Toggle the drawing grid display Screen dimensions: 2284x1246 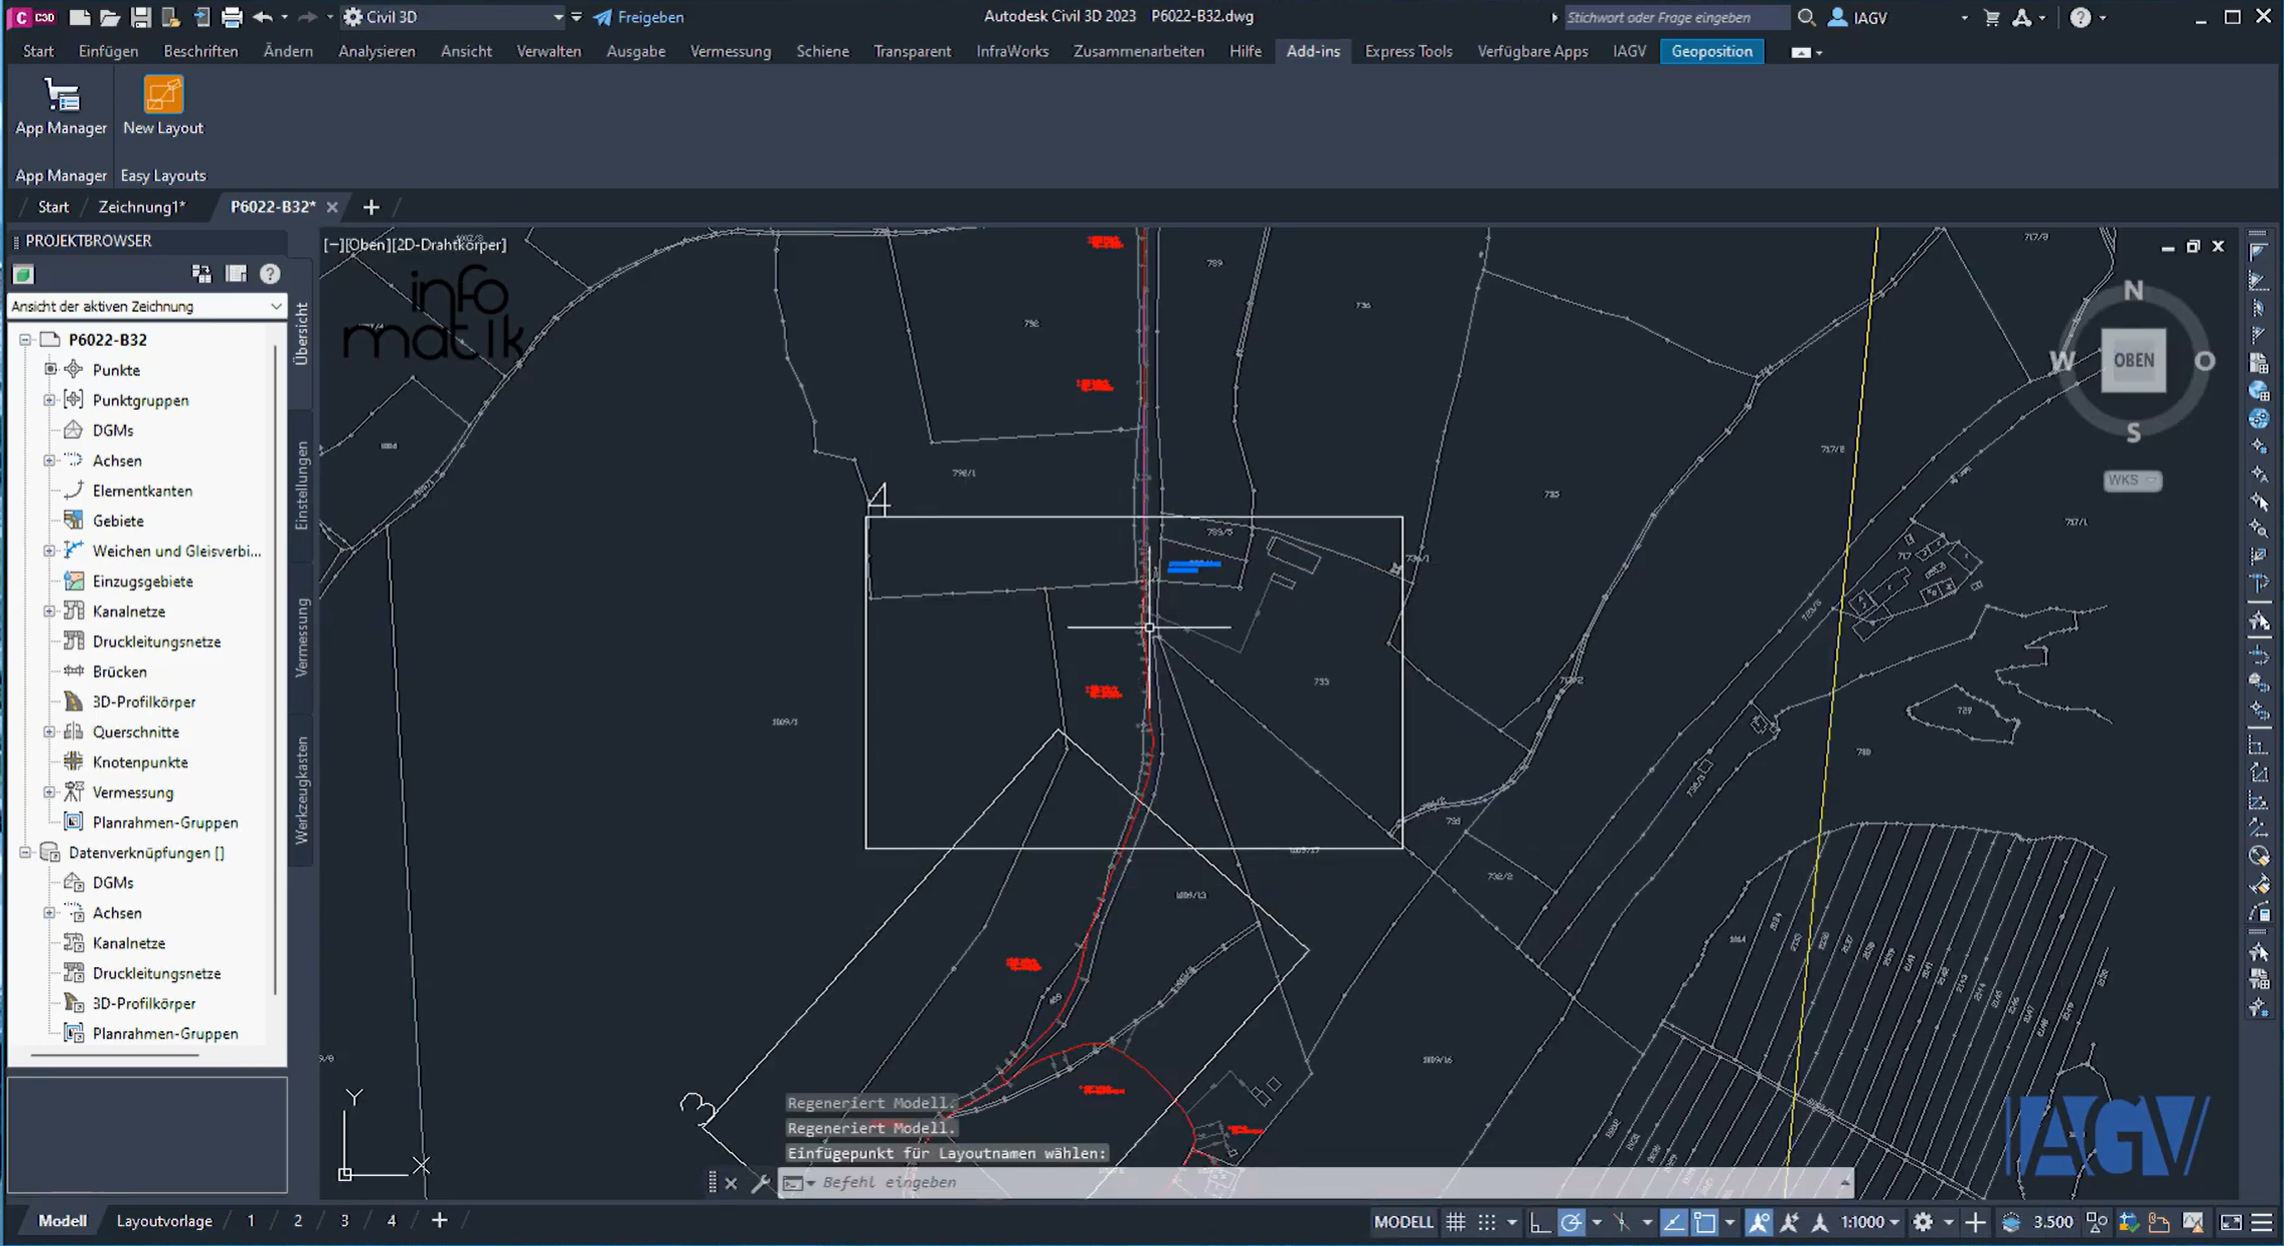(x=1456, y=1222)
